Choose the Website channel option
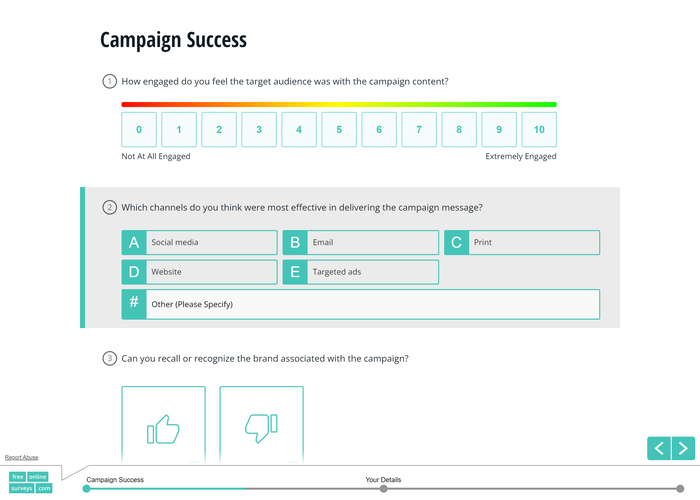Viewport: 700px width, 500px height. pyautogui.click(x=211, y=272)
